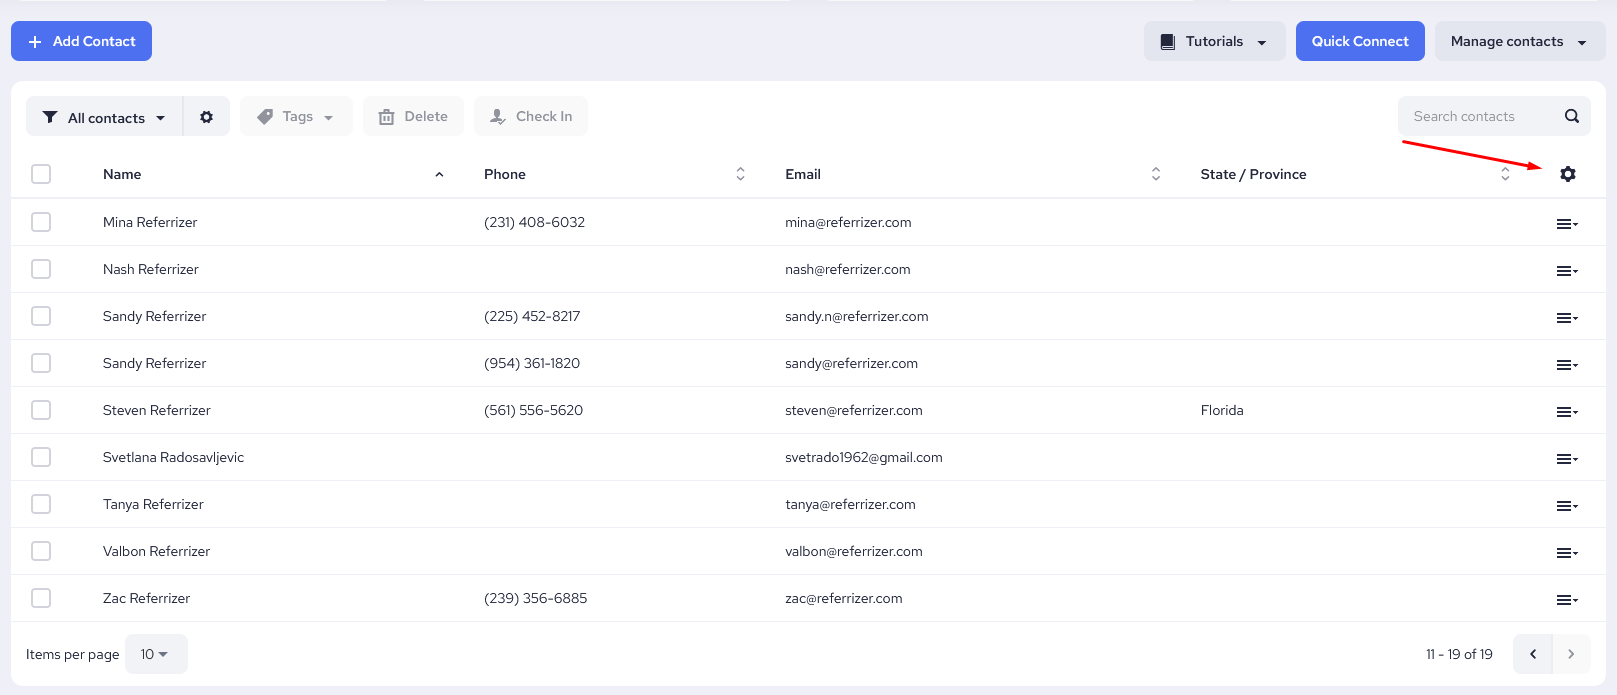
Task: Click the name Zac Referrizer
Action: (146, 598)
